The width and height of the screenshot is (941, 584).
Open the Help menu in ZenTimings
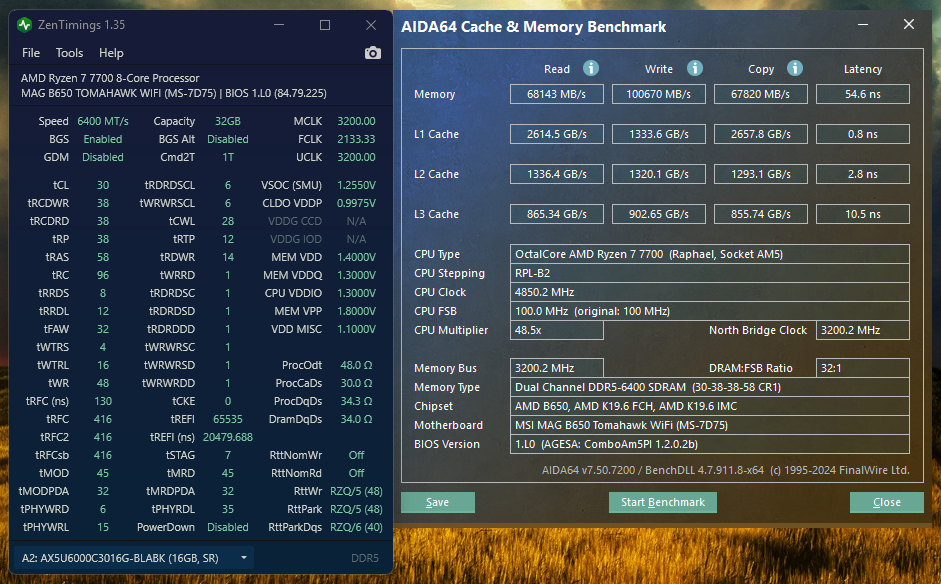(x=111, y=53)
